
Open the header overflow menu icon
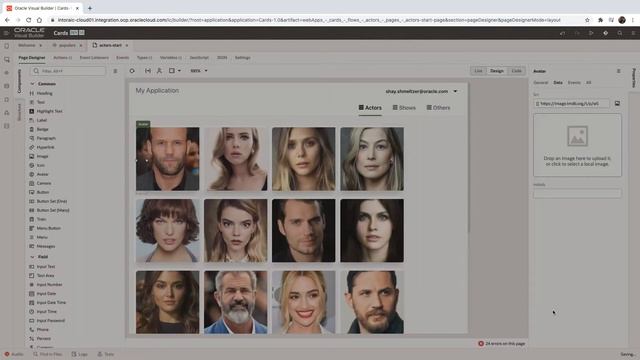click(633, 33)
